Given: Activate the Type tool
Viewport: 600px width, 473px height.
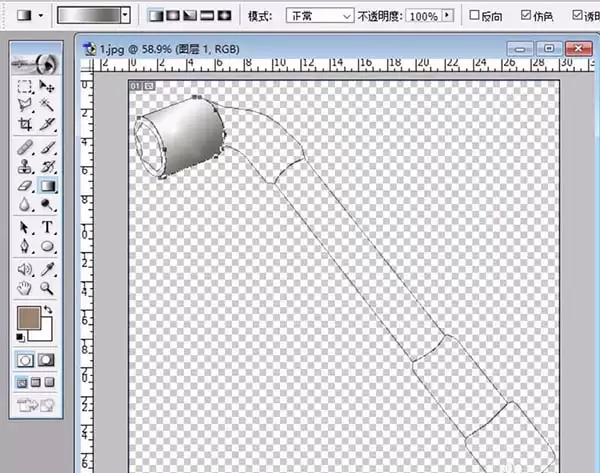Looking at the screenshot, I should (47, 227).
